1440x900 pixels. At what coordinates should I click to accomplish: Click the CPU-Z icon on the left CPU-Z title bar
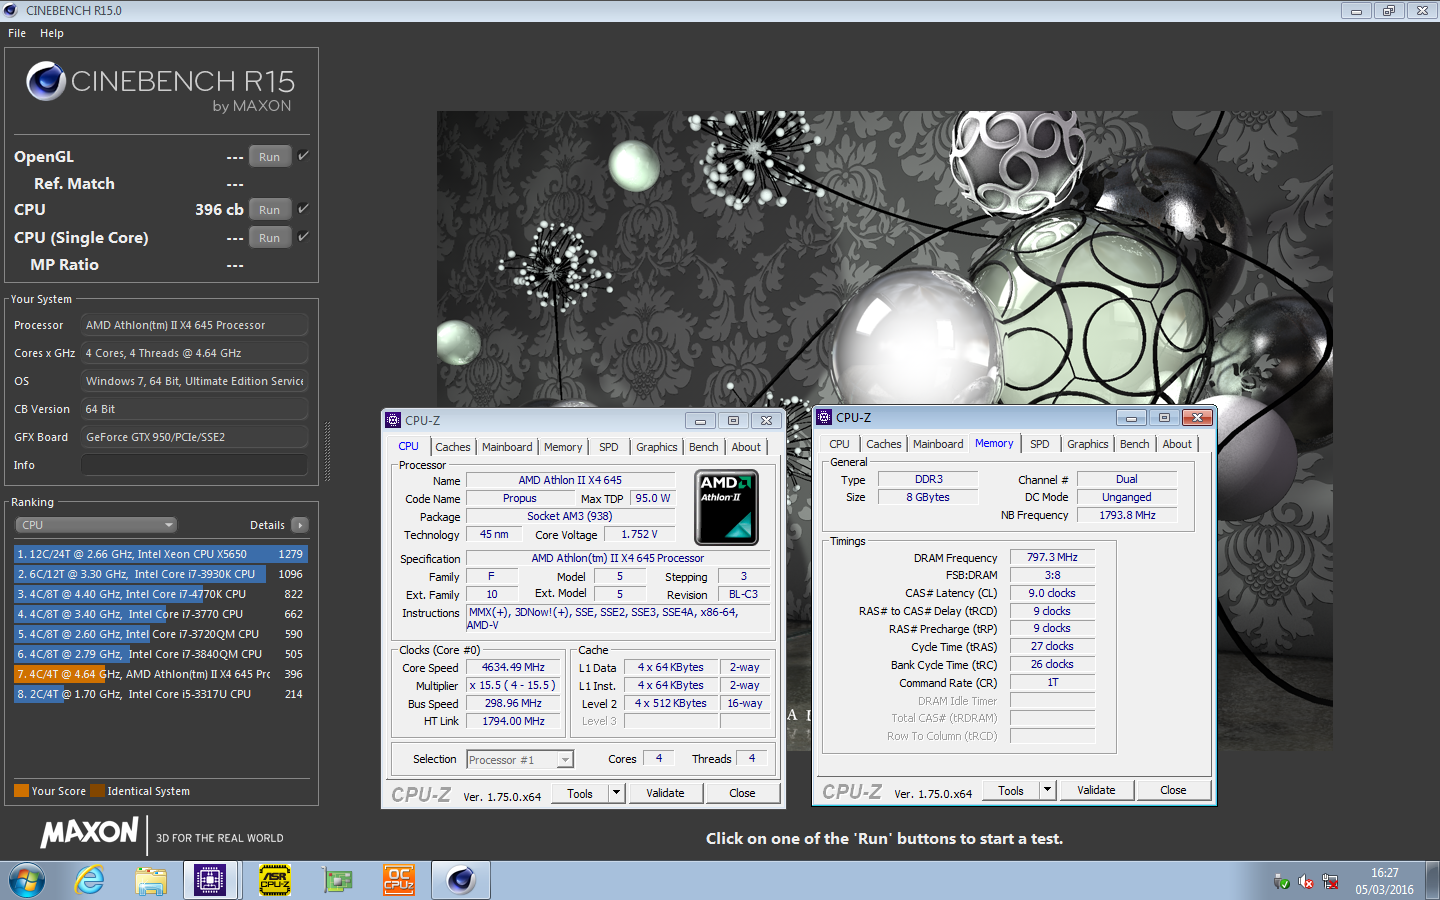click(x=393, y=420)
